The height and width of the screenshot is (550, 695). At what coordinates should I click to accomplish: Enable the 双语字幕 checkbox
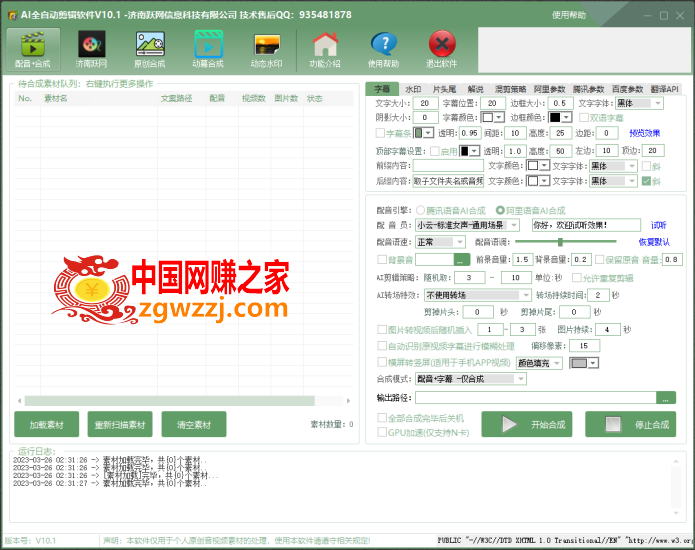pos(584,117)
